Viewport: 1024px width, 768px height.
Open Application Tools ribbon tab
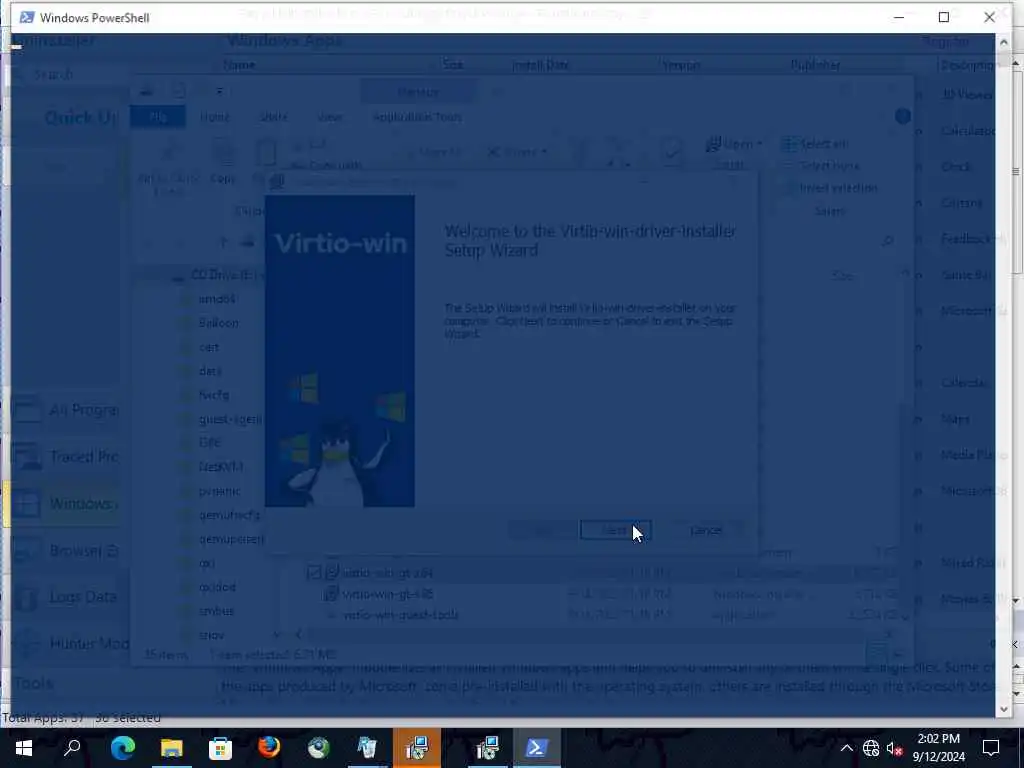click(417, 117)
